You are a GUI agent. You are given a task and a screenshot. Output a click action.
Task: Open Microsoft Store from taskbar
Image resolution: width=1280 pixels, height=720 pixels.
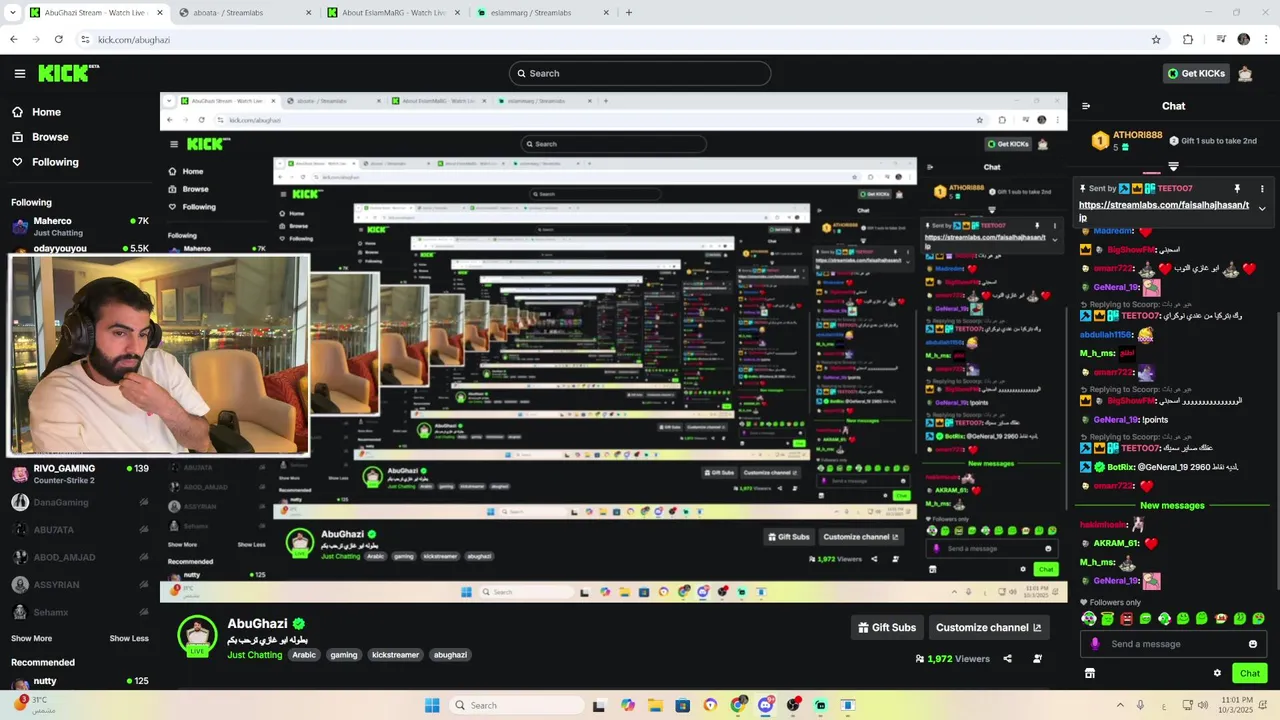click(682, 705)
